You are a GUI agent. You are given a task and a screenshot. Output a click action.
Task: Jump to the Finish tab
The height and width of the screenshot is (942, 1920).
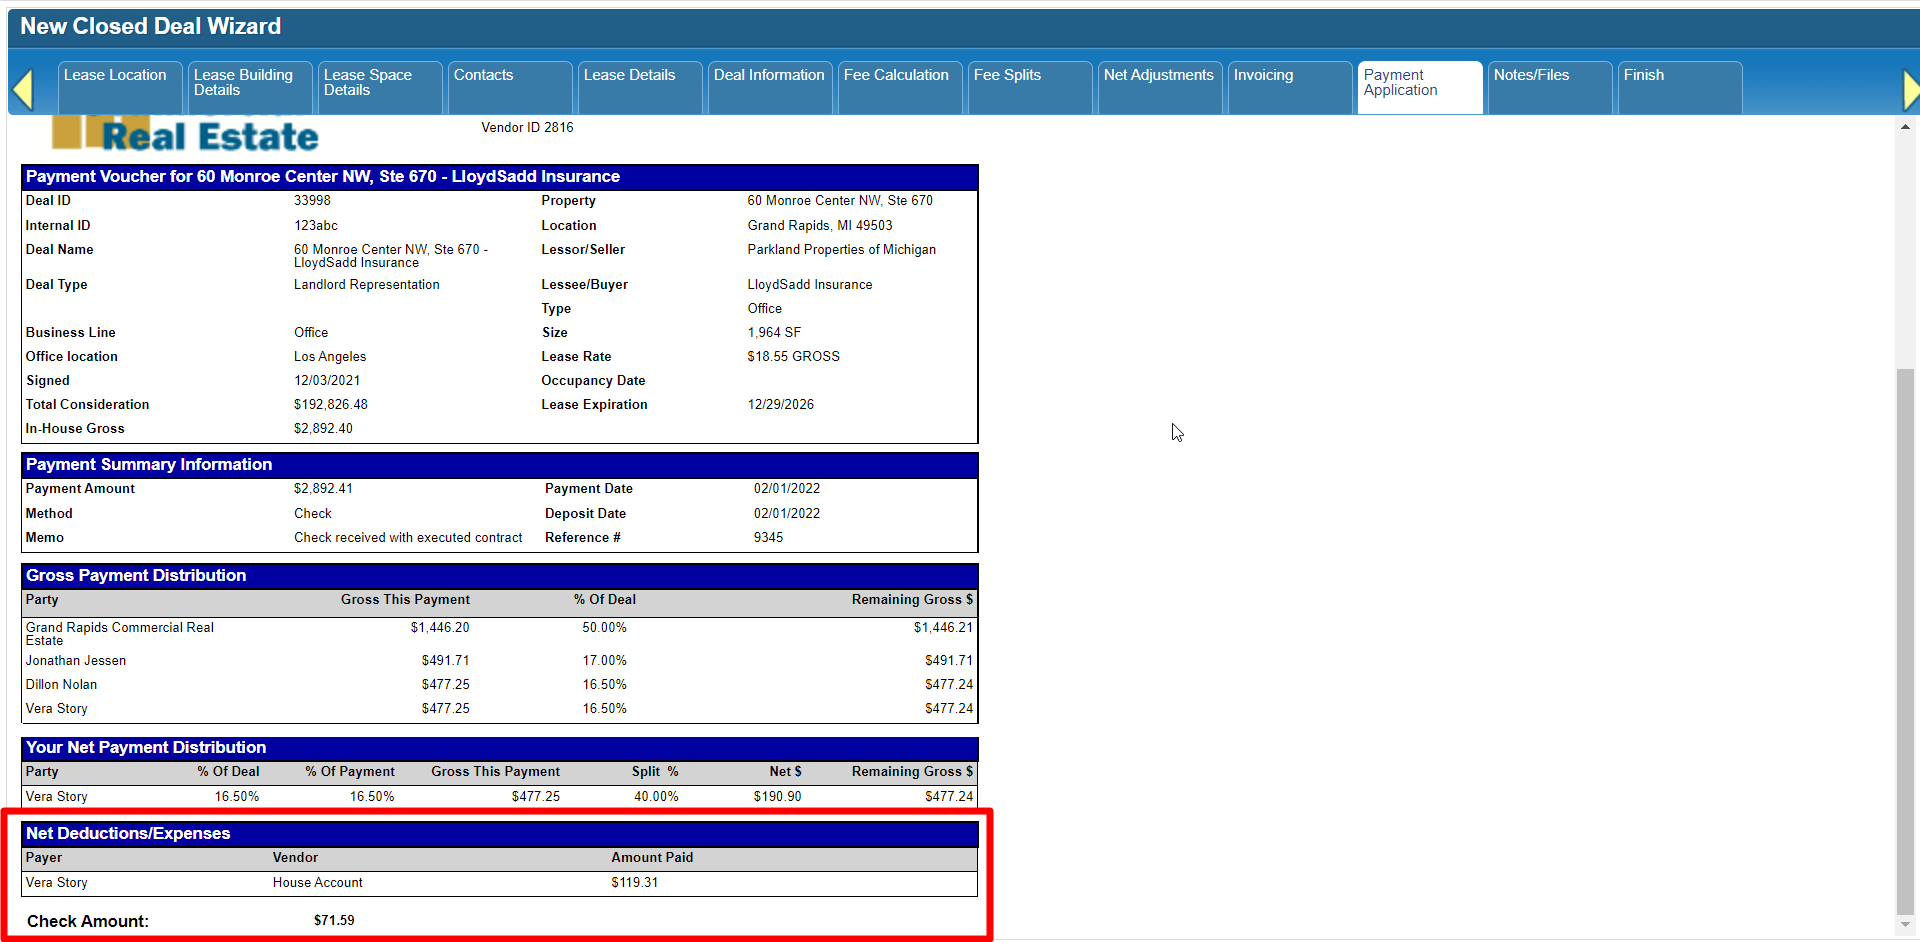1679,86
